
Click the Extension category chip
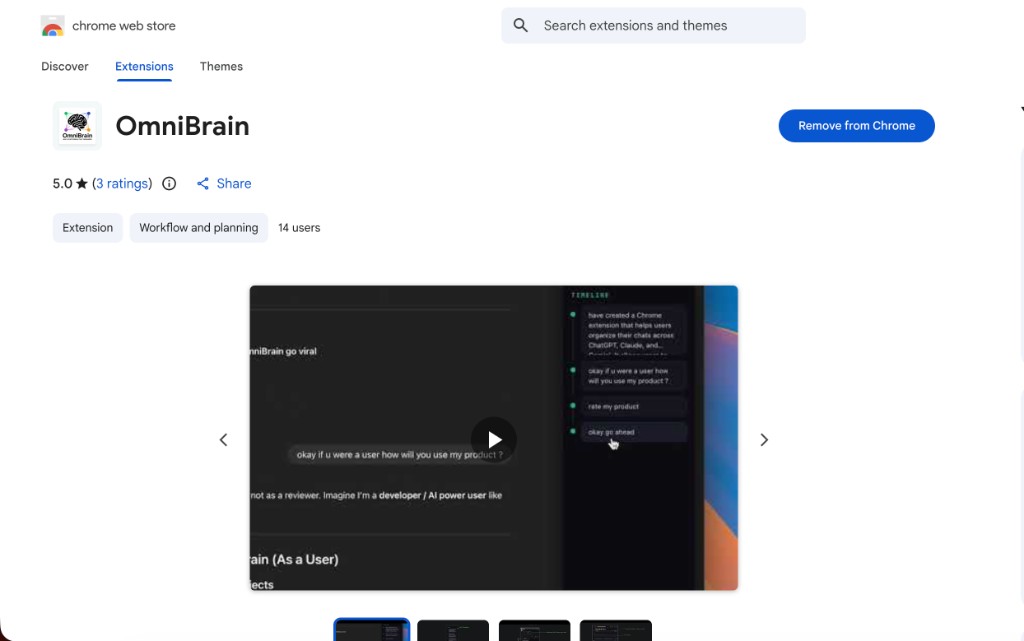87,227
